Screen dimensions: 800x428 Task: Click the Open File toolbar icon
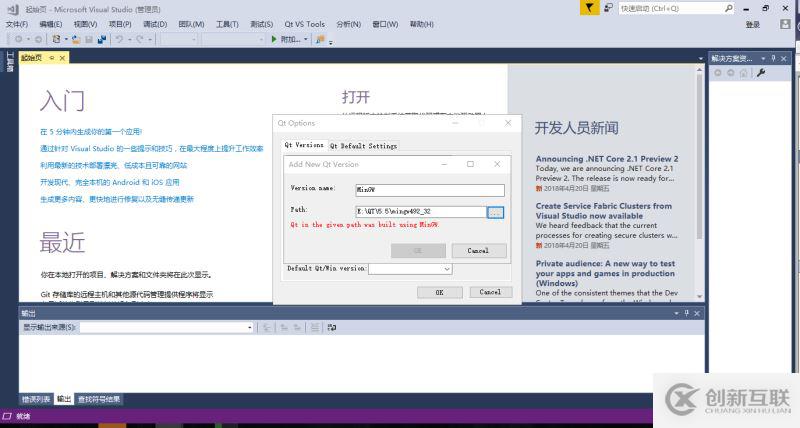pos(76,39)
